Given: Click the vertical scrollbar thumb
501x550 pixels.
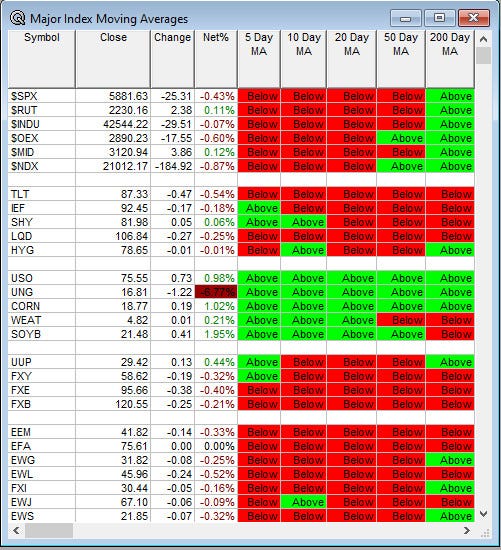Looking at the screenshot, I should (483, 55).
